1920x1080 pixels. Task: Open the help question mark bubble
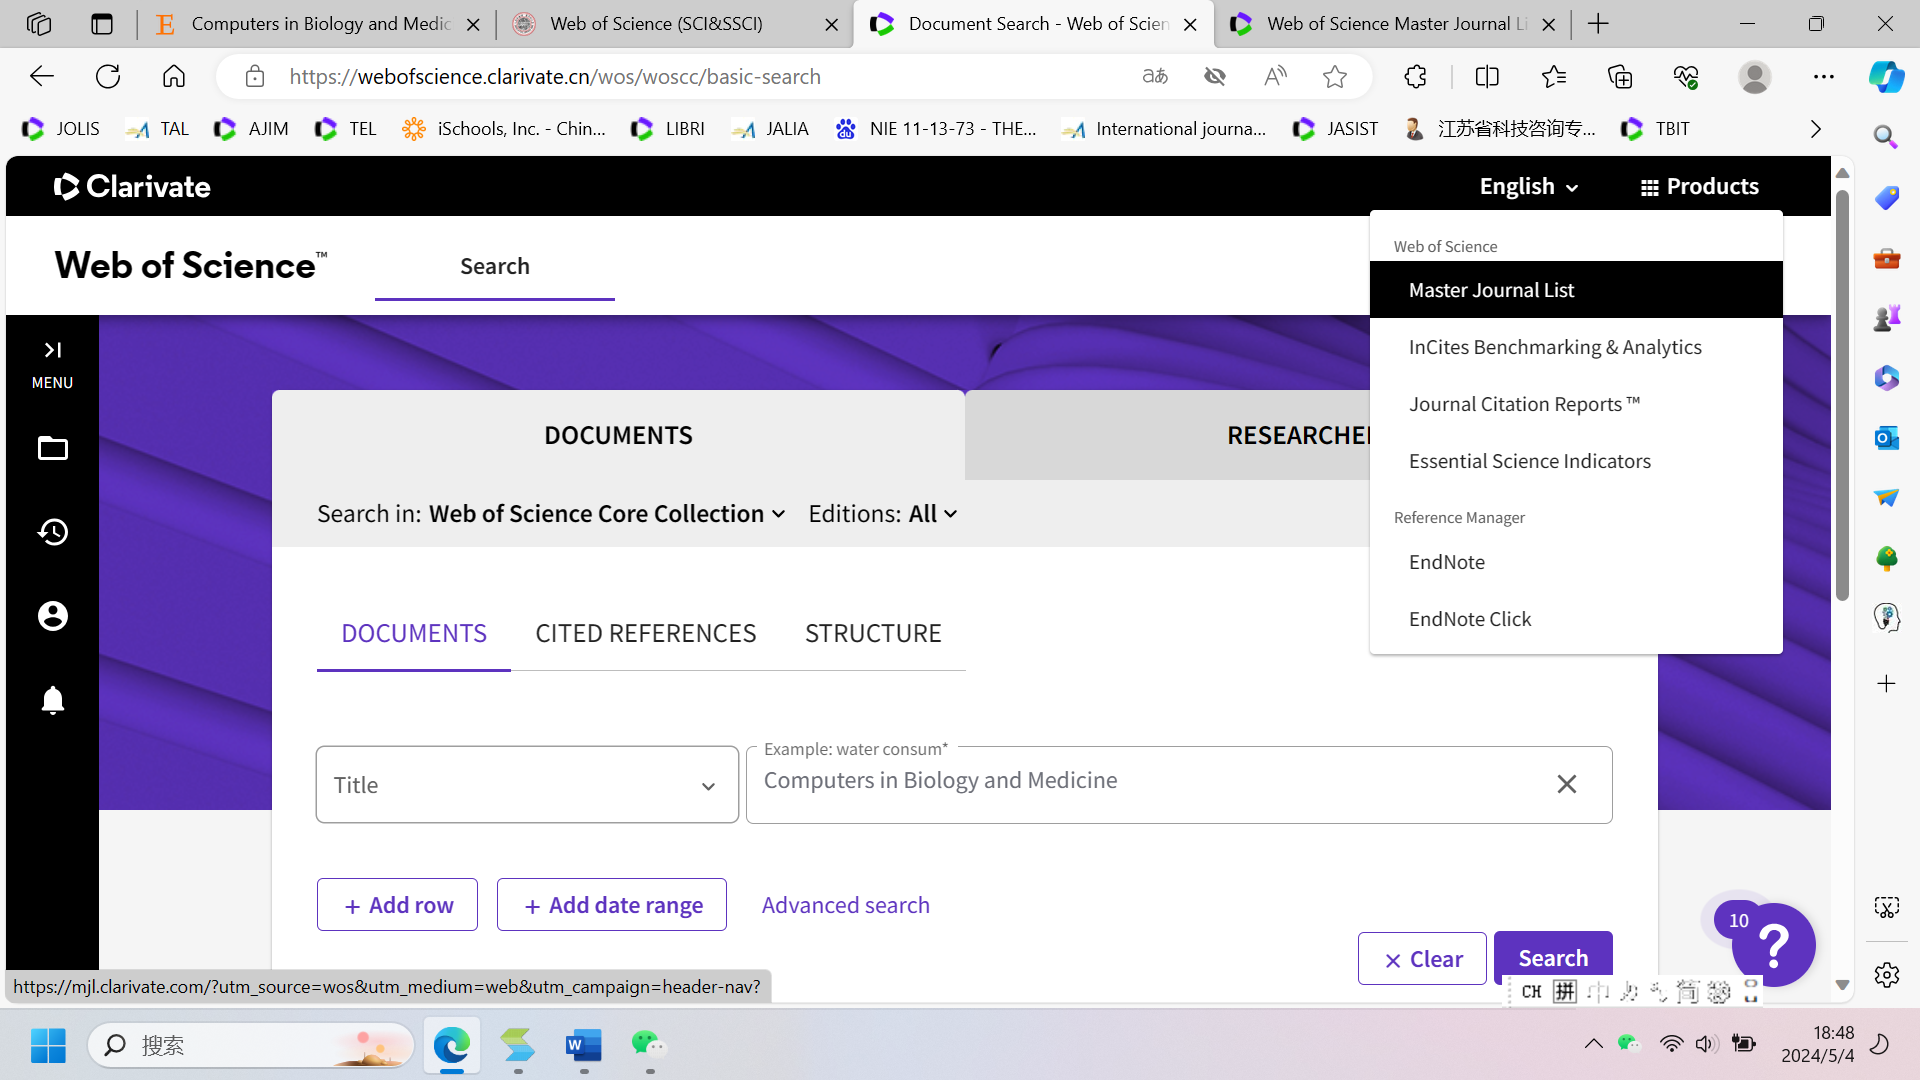point(1773,945)
